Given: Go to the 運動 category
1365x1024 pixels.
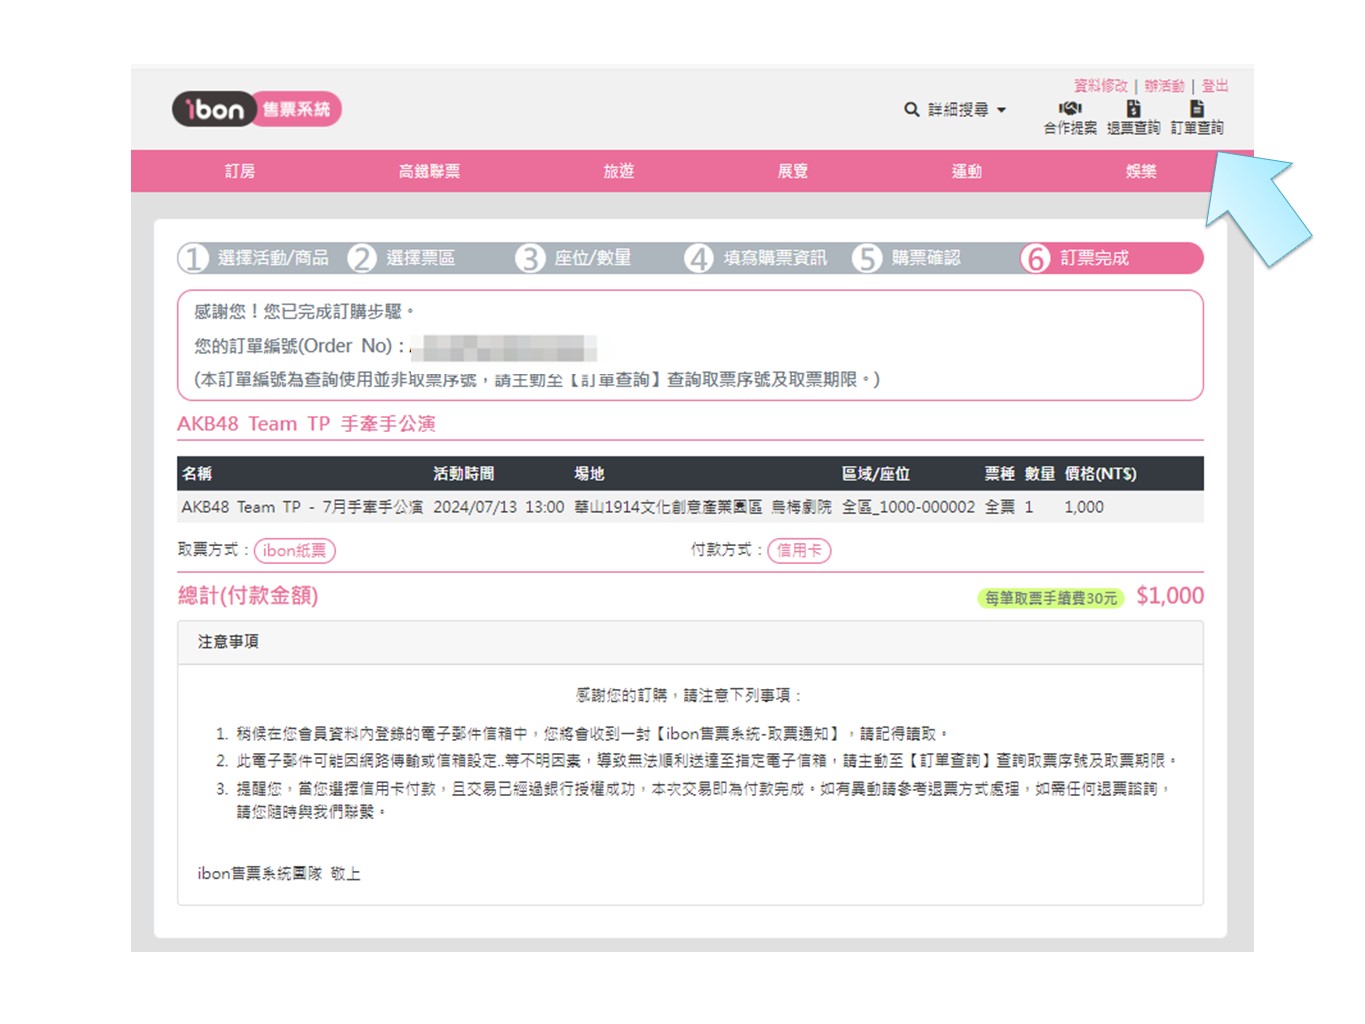Looking at the screenshot, I should click(x=966, y=171).
